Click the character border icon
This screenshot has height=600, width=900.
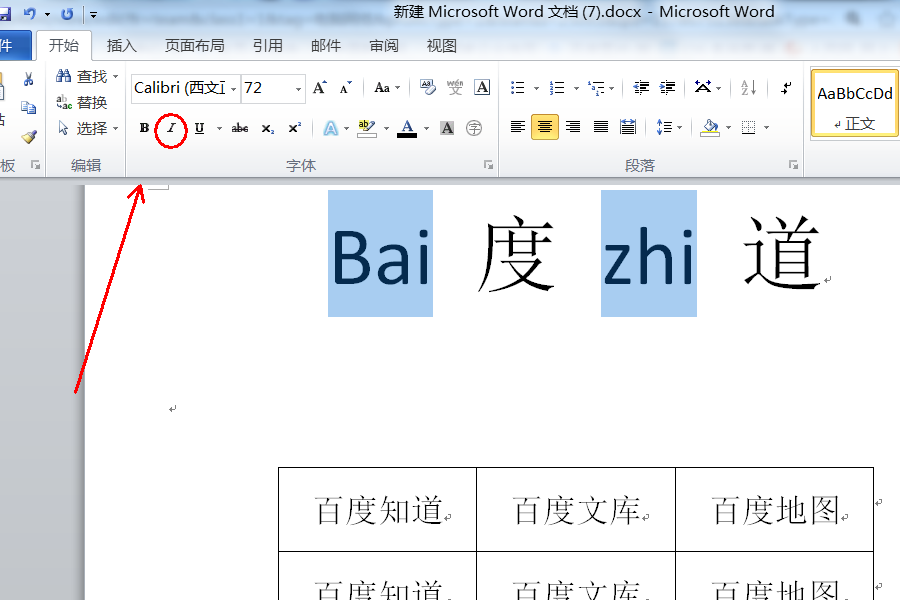click(x=482, y=87)
